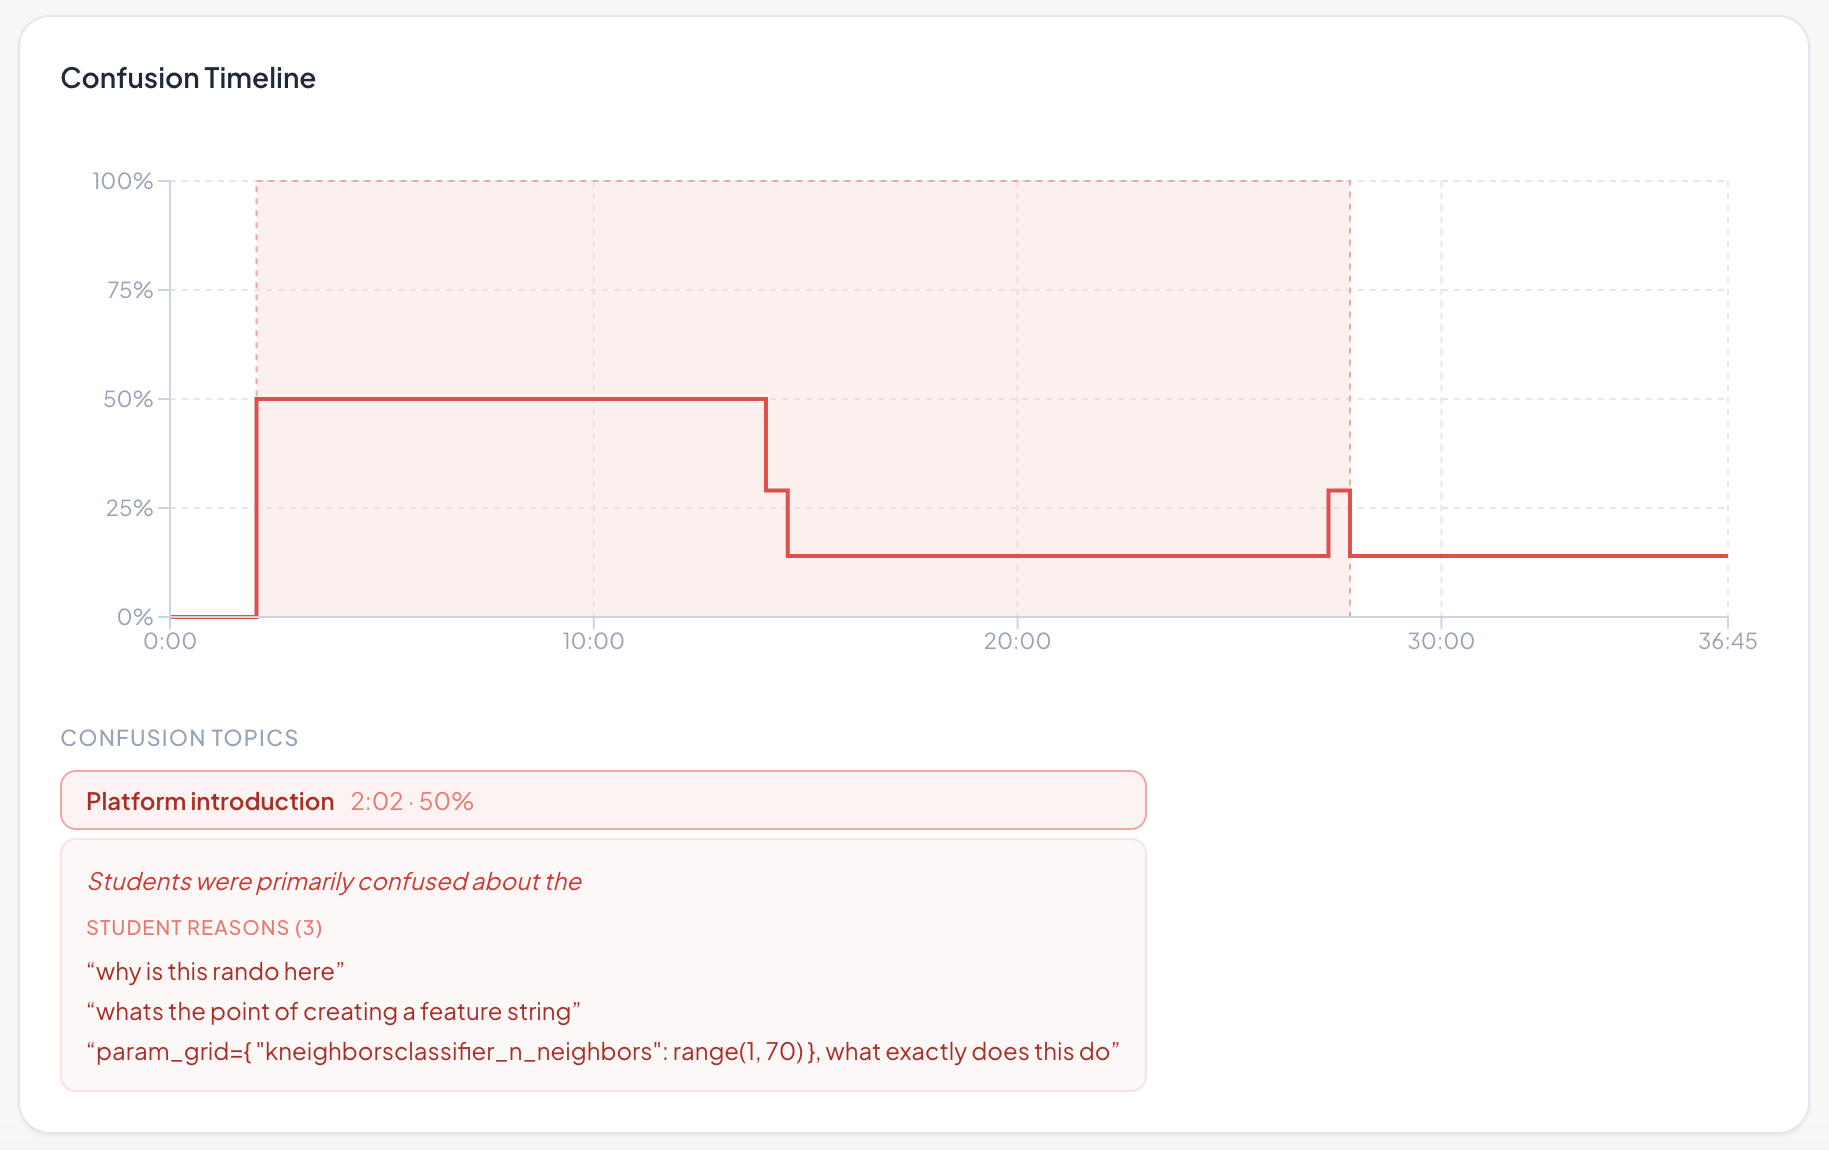Click the 75% y-axis label
The width and height of the screenshot is (1829, 1150).
(130, 290)
